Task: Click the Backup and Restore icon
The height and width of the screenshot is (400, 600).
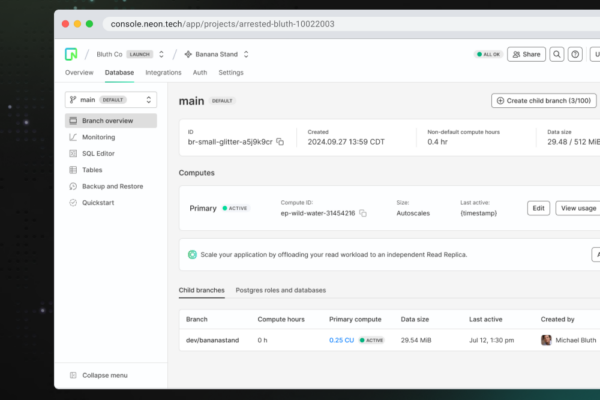Action: [73, 186]
